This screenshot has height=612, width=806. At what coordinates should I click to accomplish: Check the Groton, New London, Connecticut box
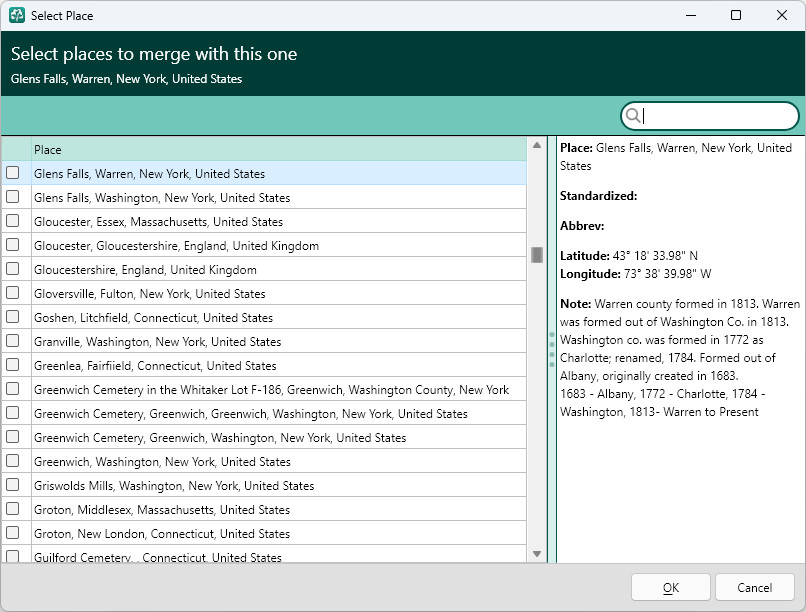[x=13, y=533]
